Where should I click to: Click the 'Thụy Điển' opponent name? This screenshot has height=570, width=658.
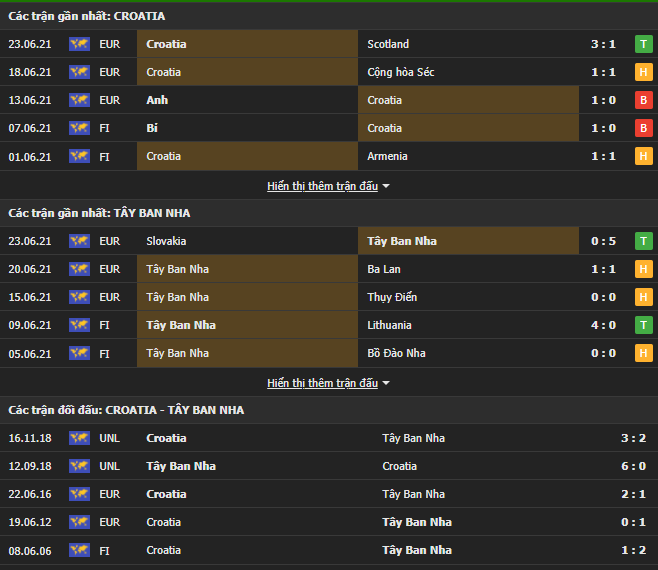393,297
